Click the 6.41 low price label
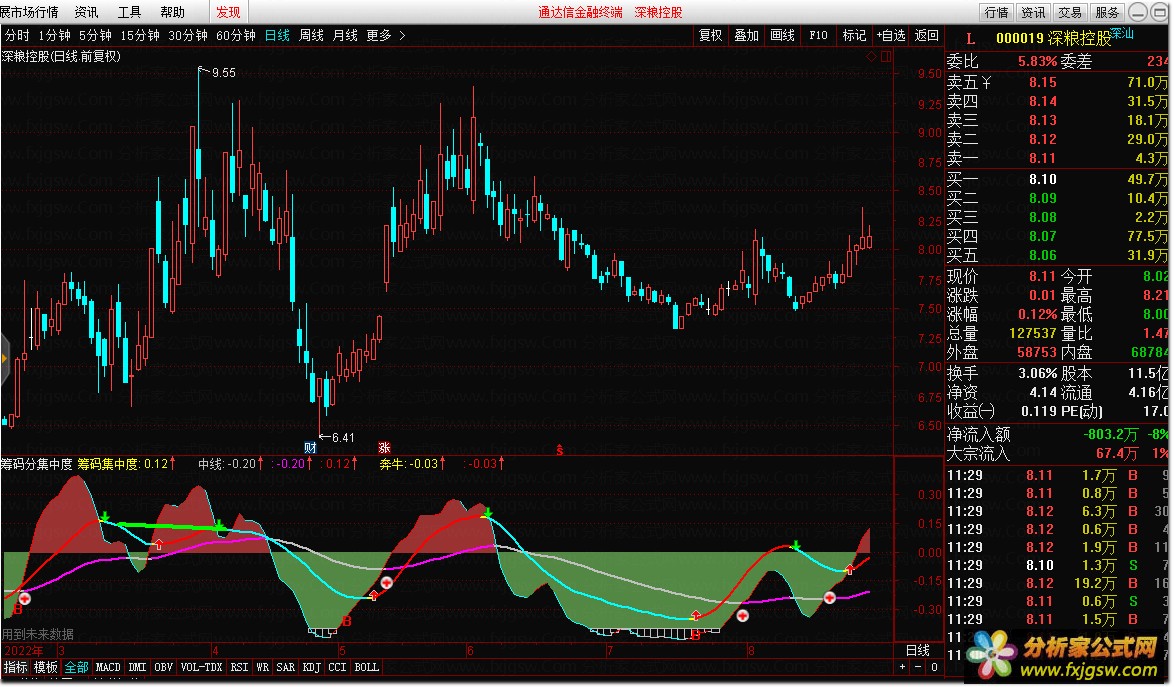Image resolution: width=1174 pixels, height=687 pixels. click(x=343, y=437)
